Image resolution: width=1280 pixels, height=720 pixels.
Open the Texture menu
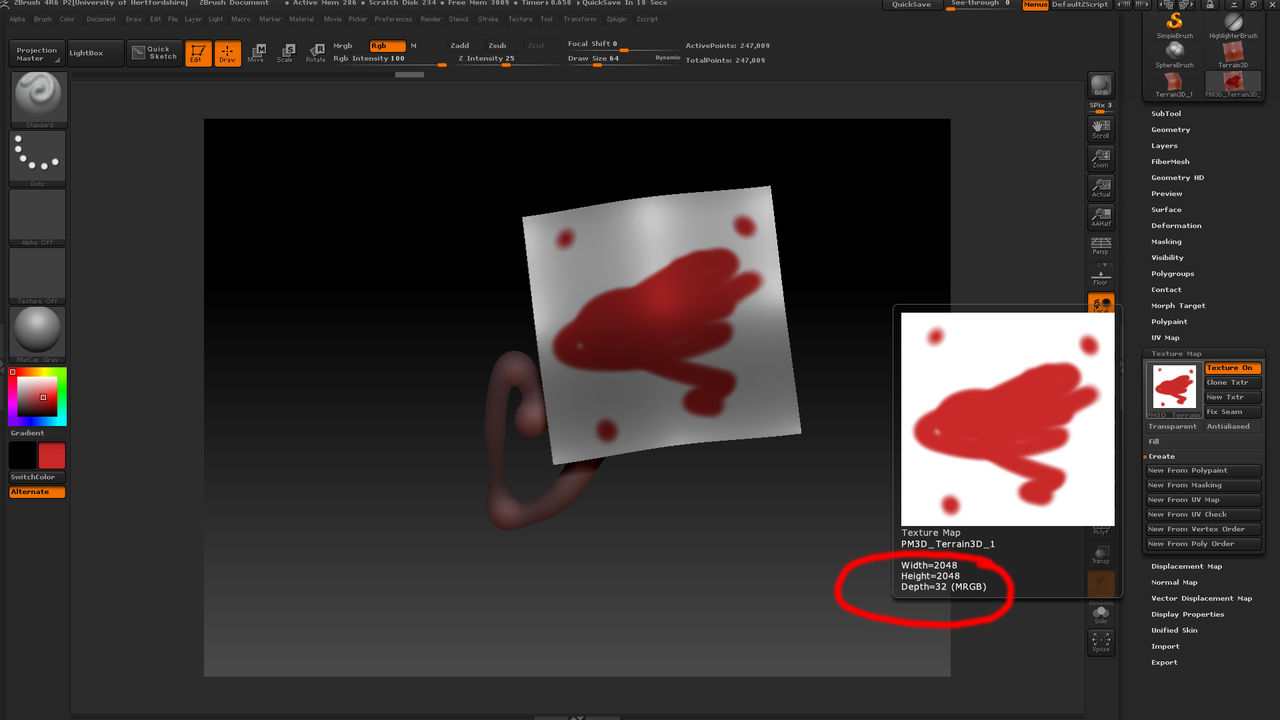pos(520,18)
